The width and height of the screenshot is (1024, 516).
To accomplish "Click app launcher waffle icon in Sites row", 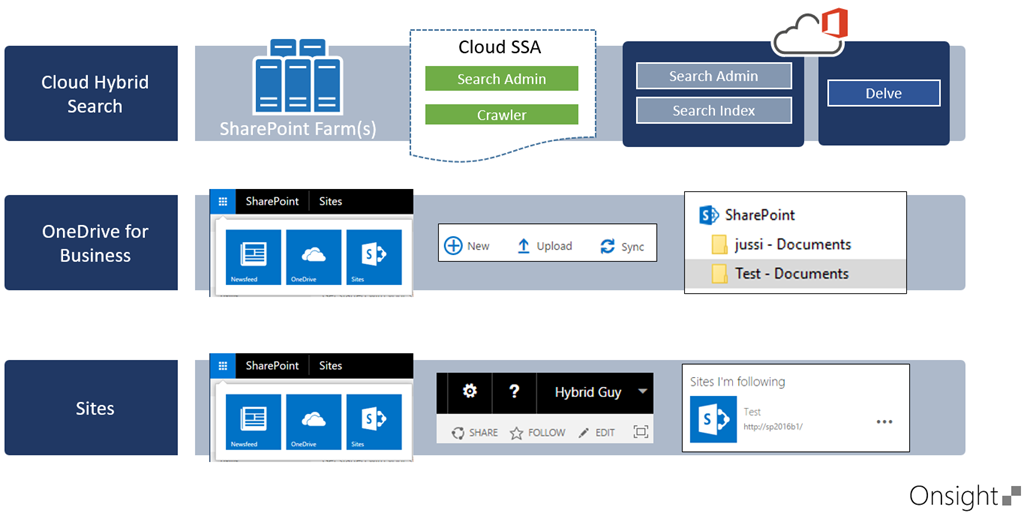I will click(223, 366).
